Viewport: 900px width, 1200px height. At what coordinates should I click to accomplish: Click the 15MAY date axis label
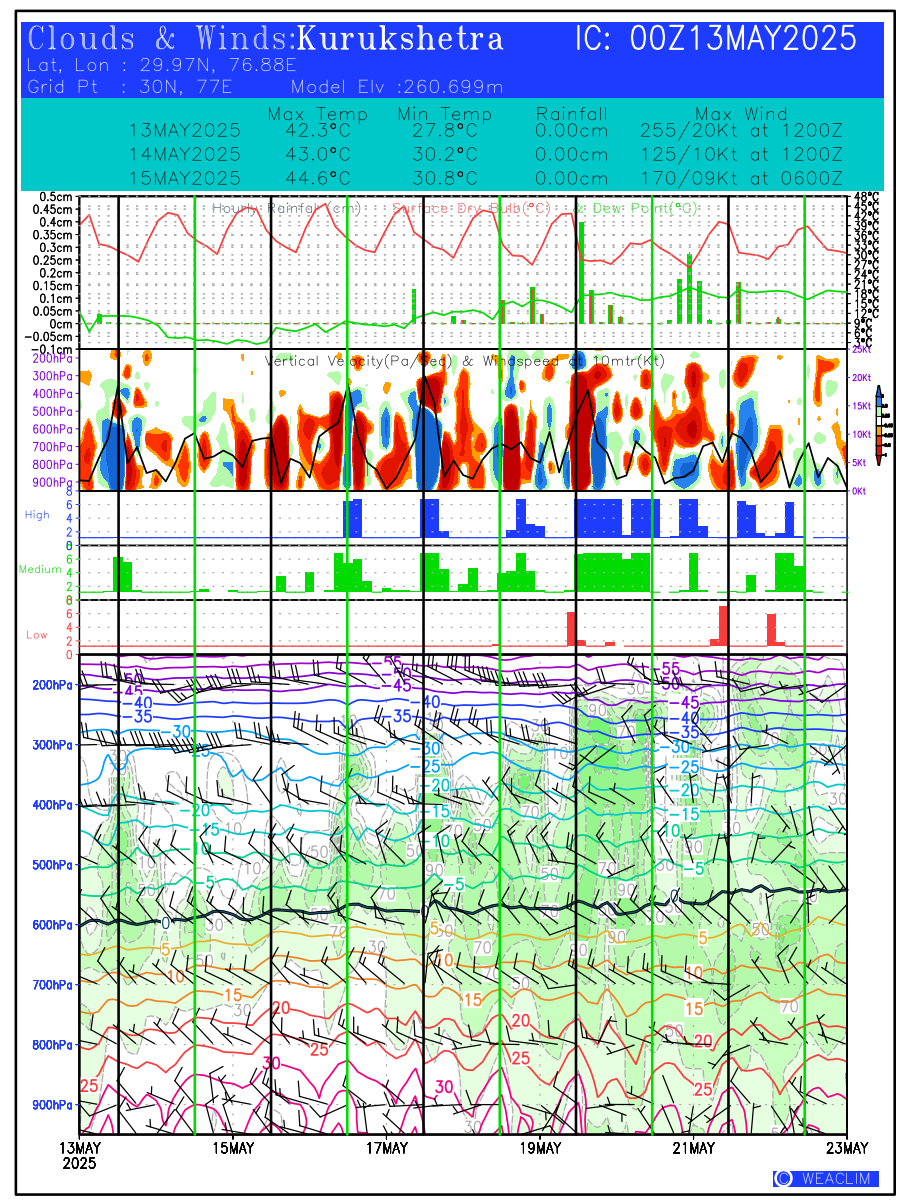[233, 1147]
